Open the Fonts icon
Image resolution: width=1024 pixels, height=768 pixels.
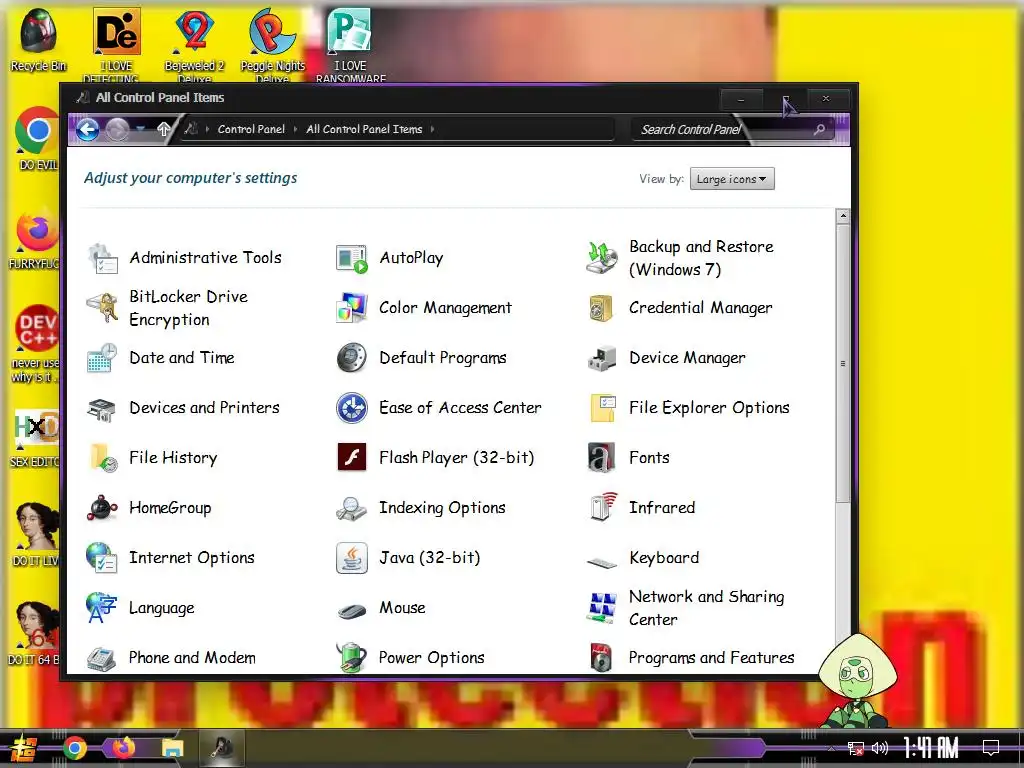(x=601, y=458)
